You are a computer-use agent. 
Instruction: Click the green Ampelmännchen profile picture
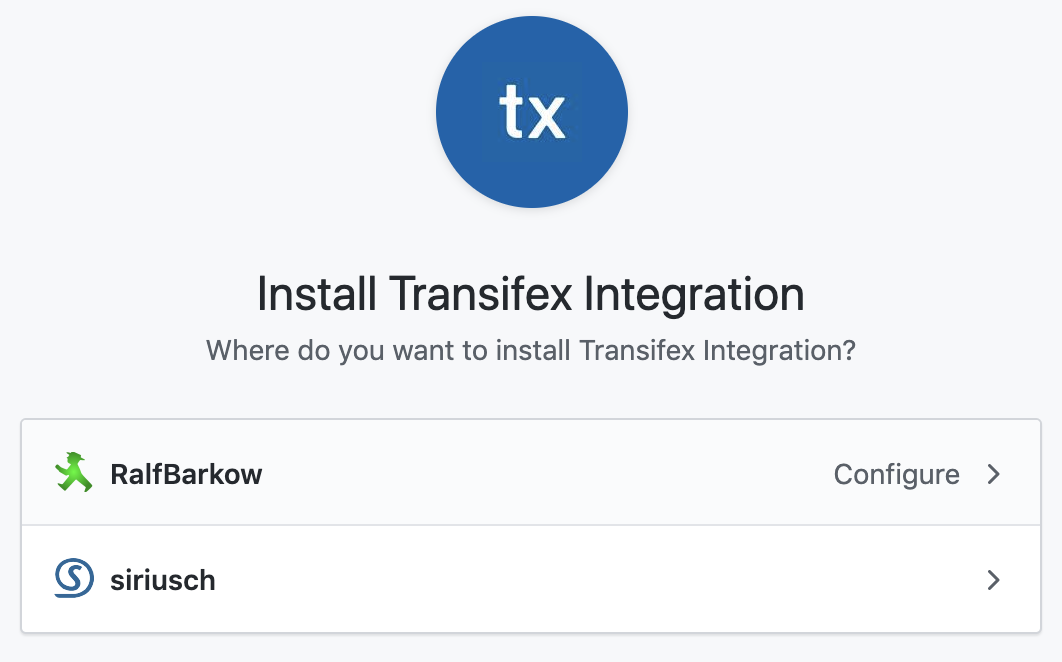pos(72,473)
